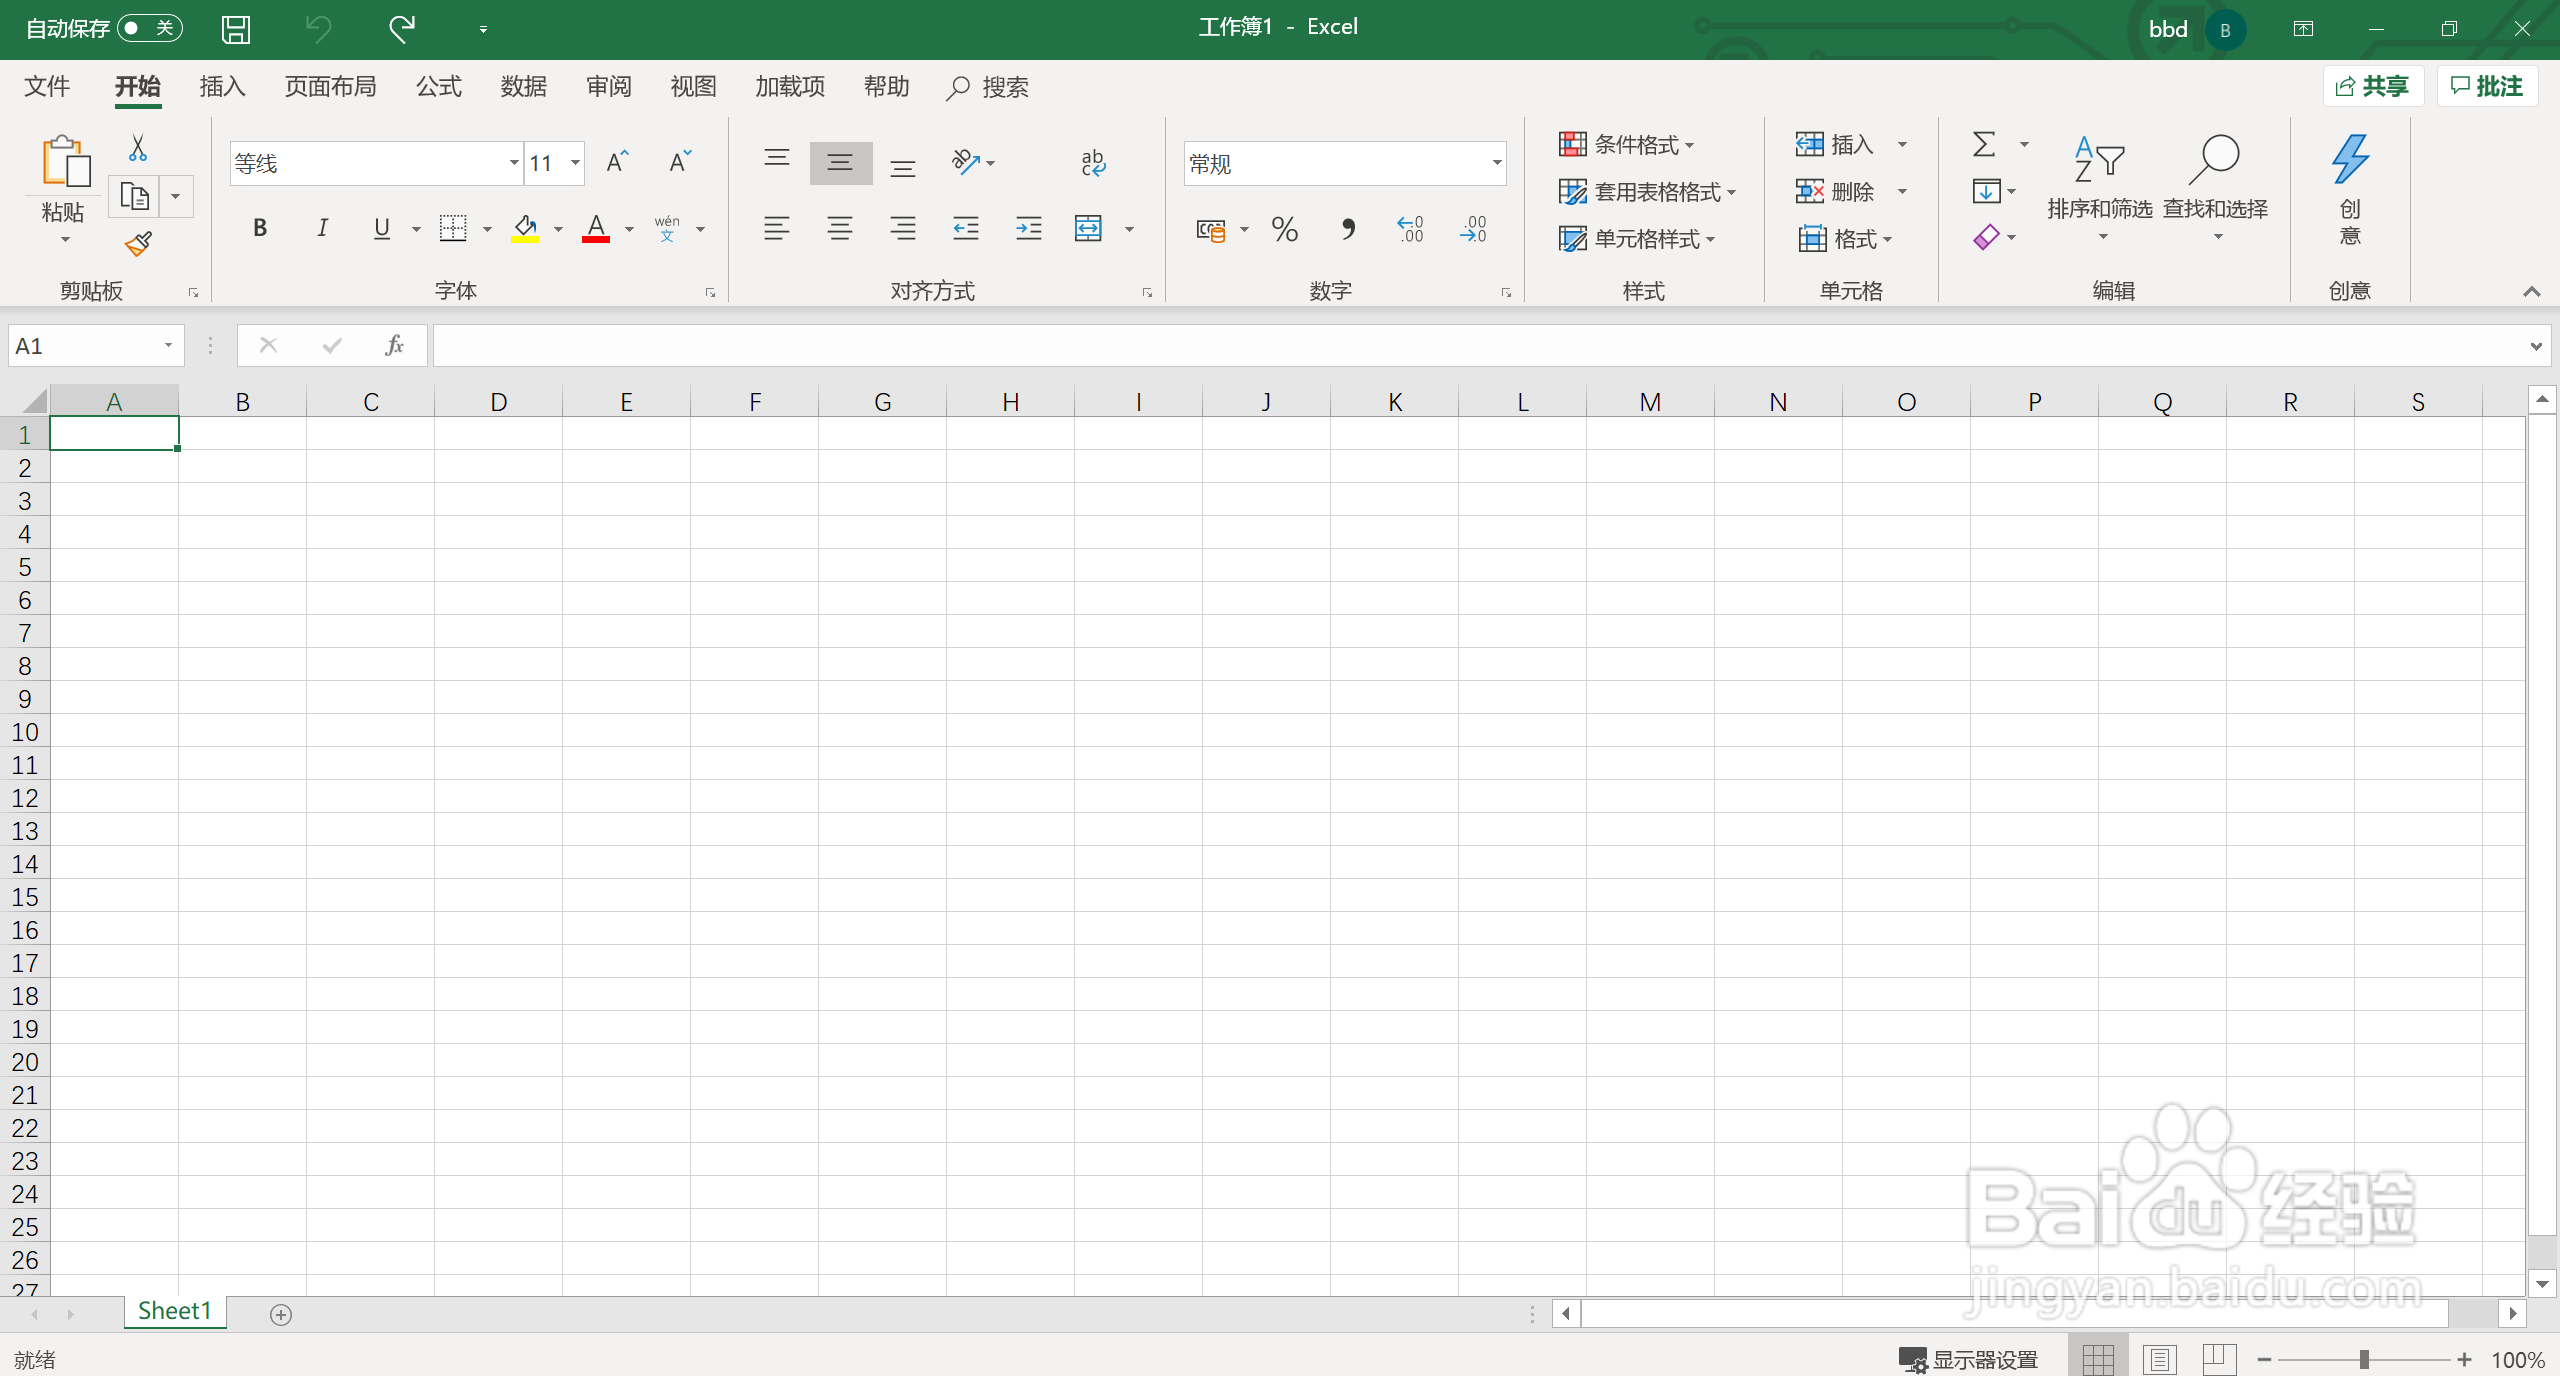Click the 共享 share button

[2373, 86]
